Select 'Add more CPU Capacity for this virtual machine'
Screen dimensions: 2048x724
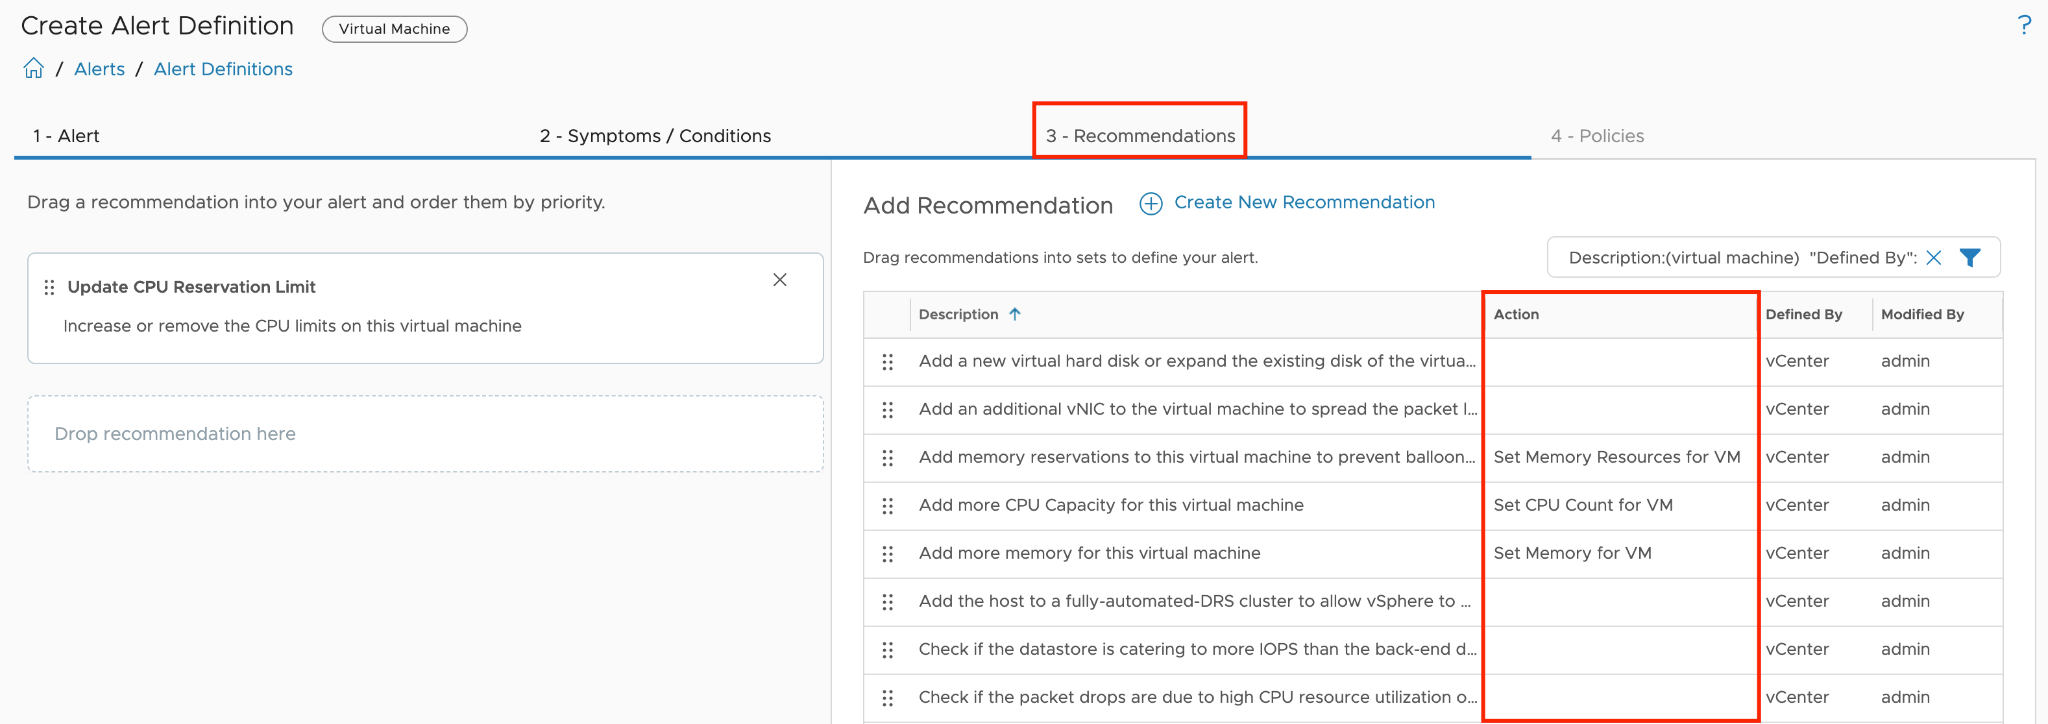(x=1111, y=505)
